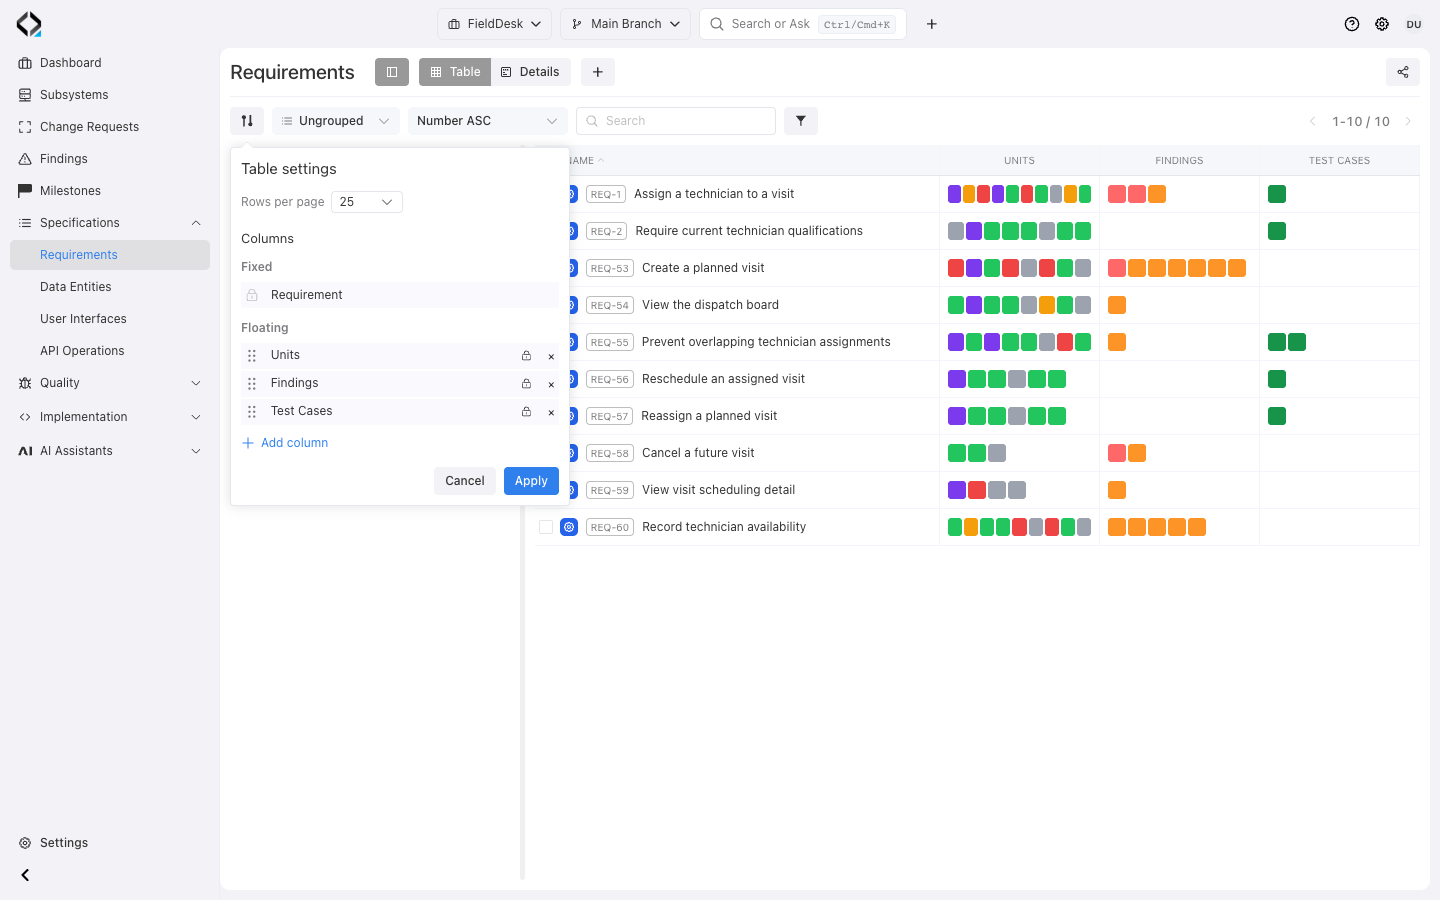Open Subsystems in sidebar

coord(110,95)
